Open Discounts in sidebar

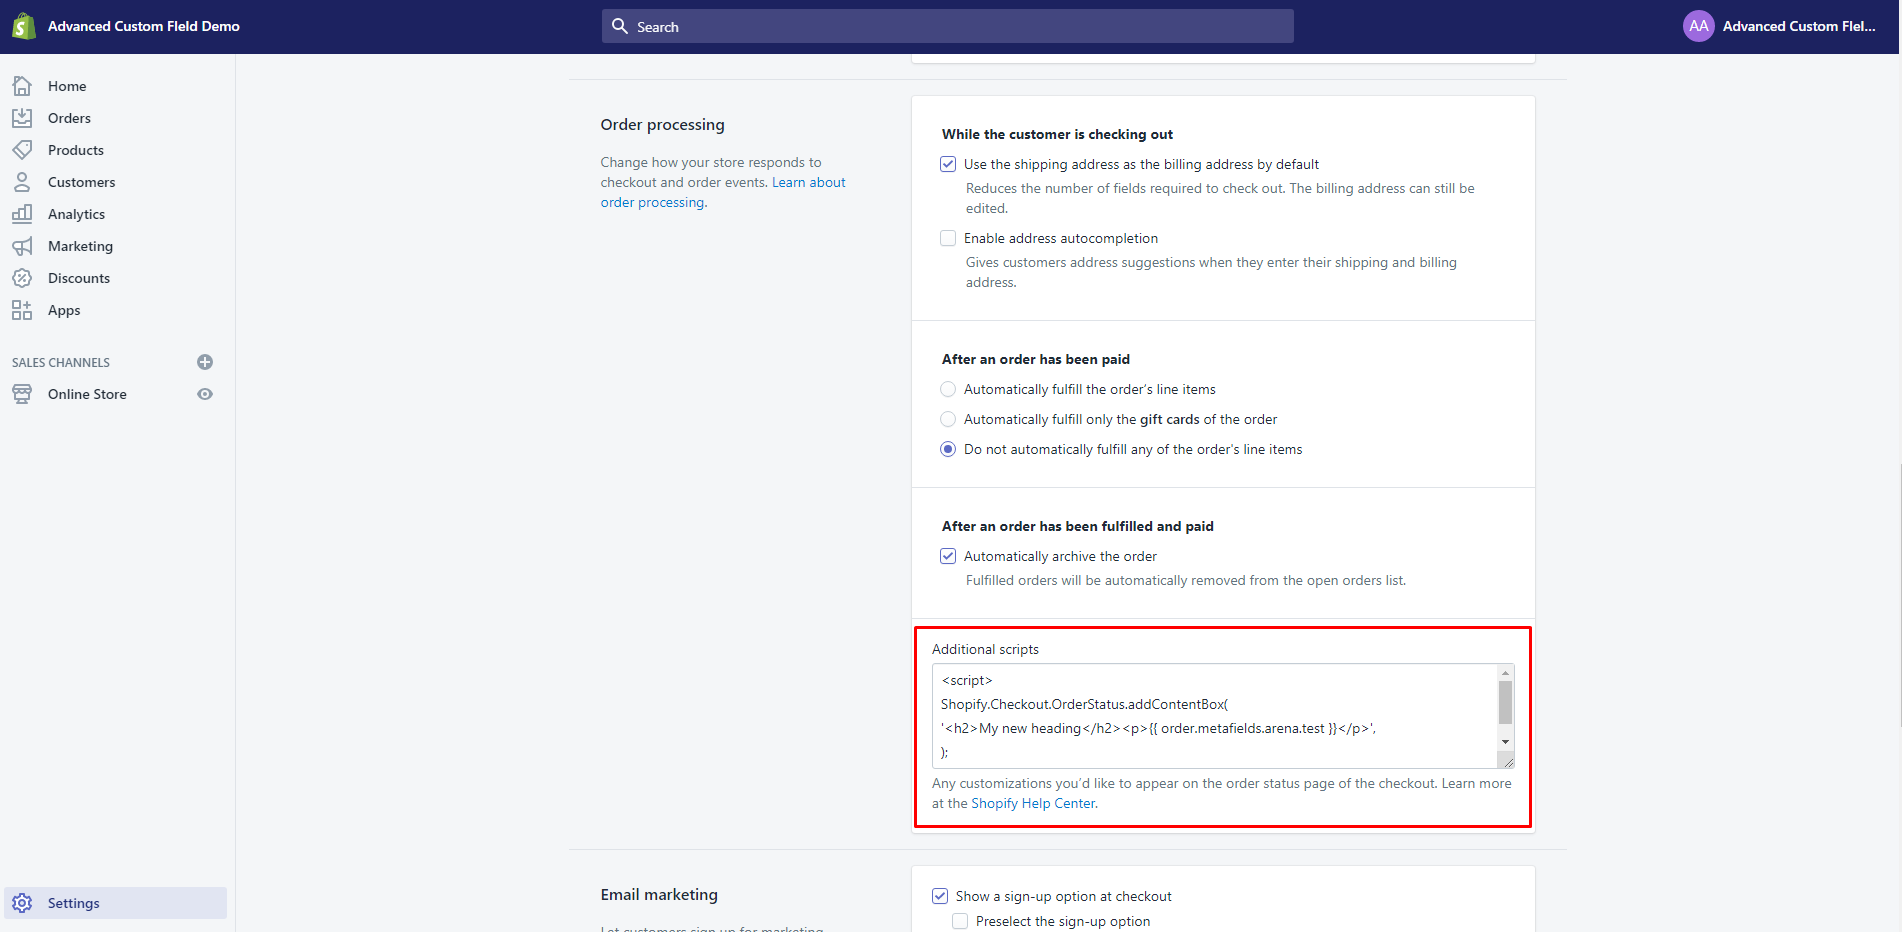(x=79, y=278)
